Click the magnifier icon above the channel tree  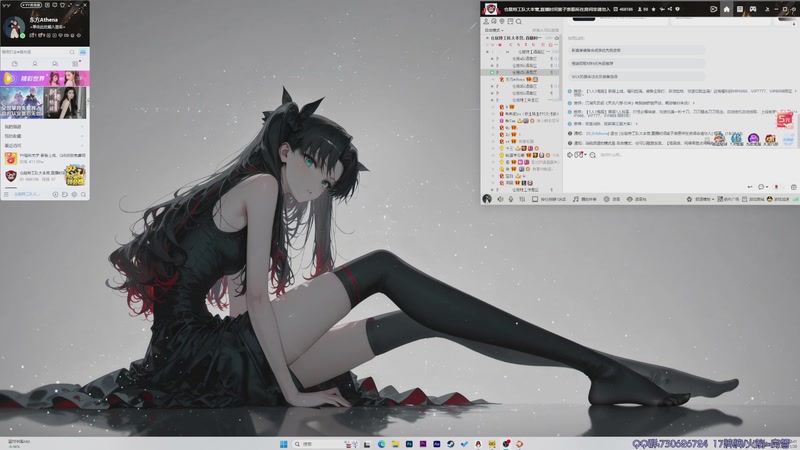[x=518, y=21]
